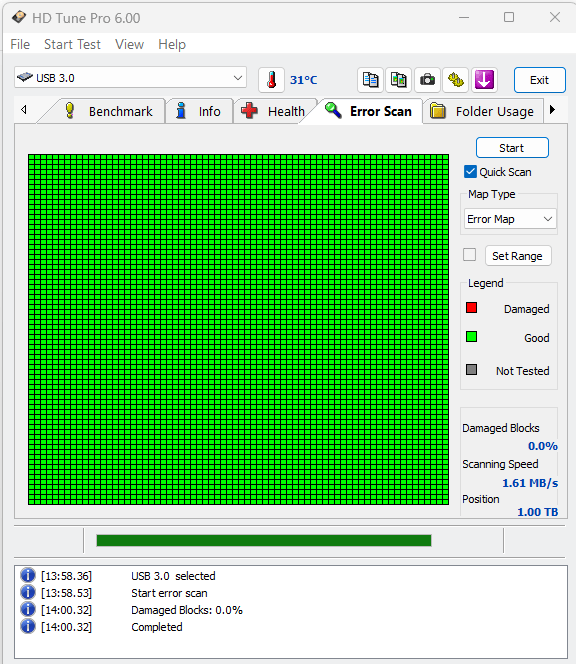Image resolution: width=576 pixels, height=664 pixels.
Task: Click info icon beside 'Start error scan'
Action: (x=28, y=592)
